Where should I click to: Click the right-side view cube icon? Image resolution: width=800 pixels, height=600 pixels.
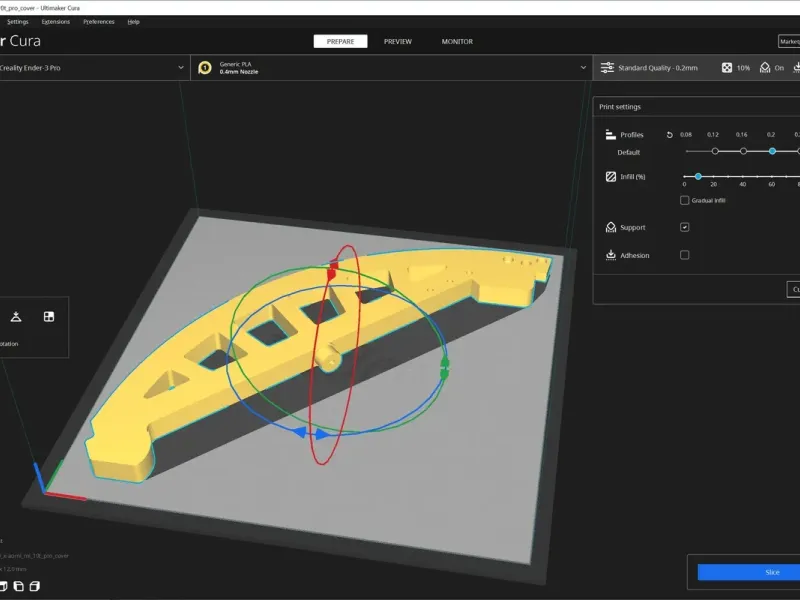[35, 586]
